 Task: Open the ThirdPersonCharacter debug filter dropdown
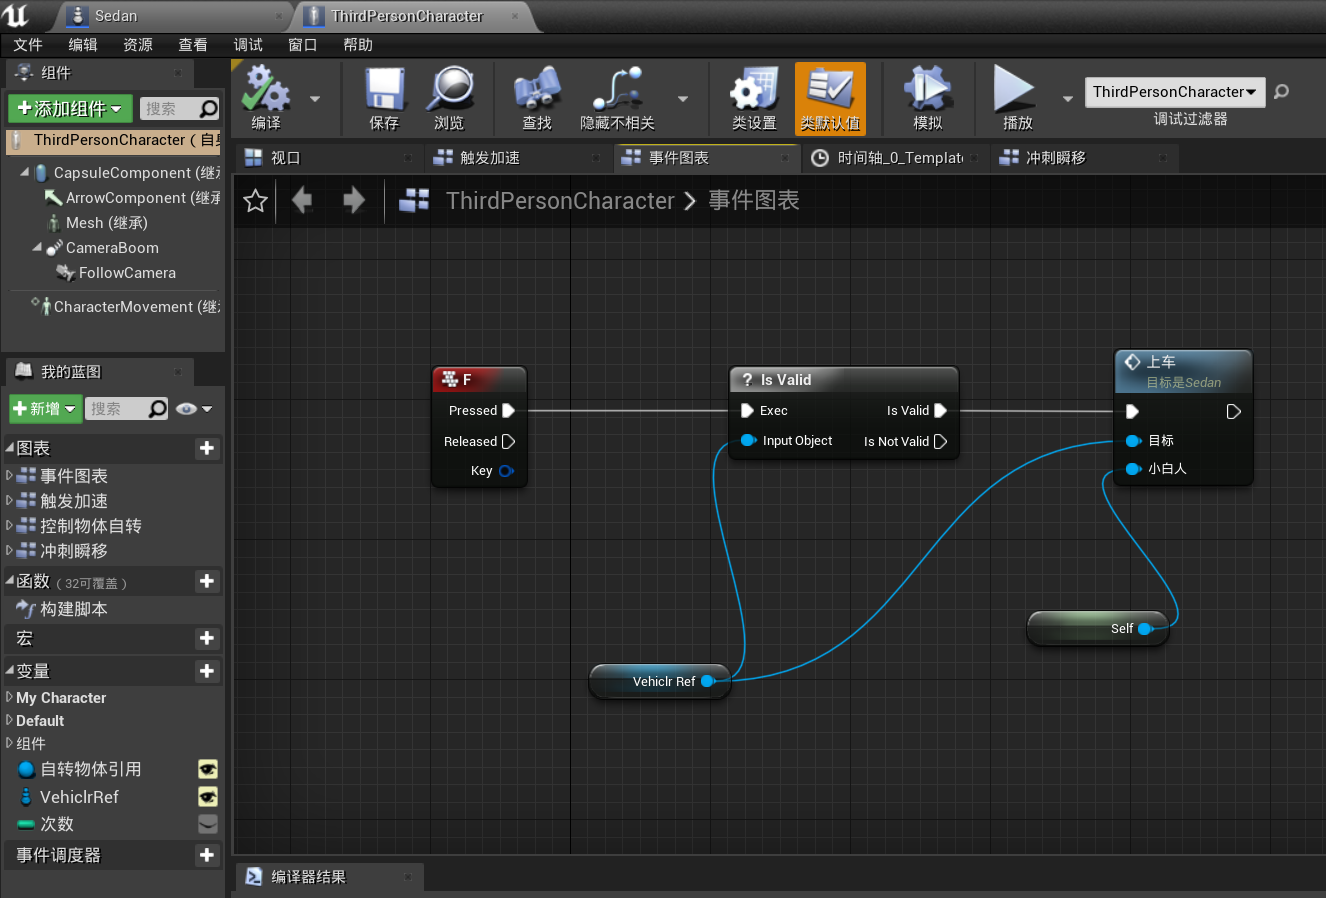[x=1174, y=92]
